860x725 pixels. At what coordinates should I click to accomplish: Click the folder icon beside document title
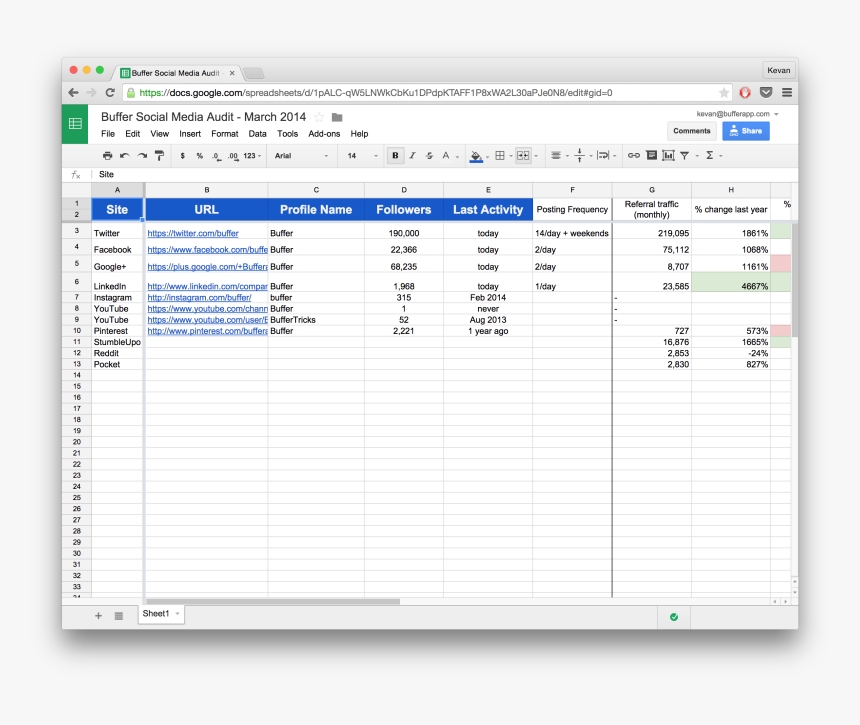pos(337,117)
